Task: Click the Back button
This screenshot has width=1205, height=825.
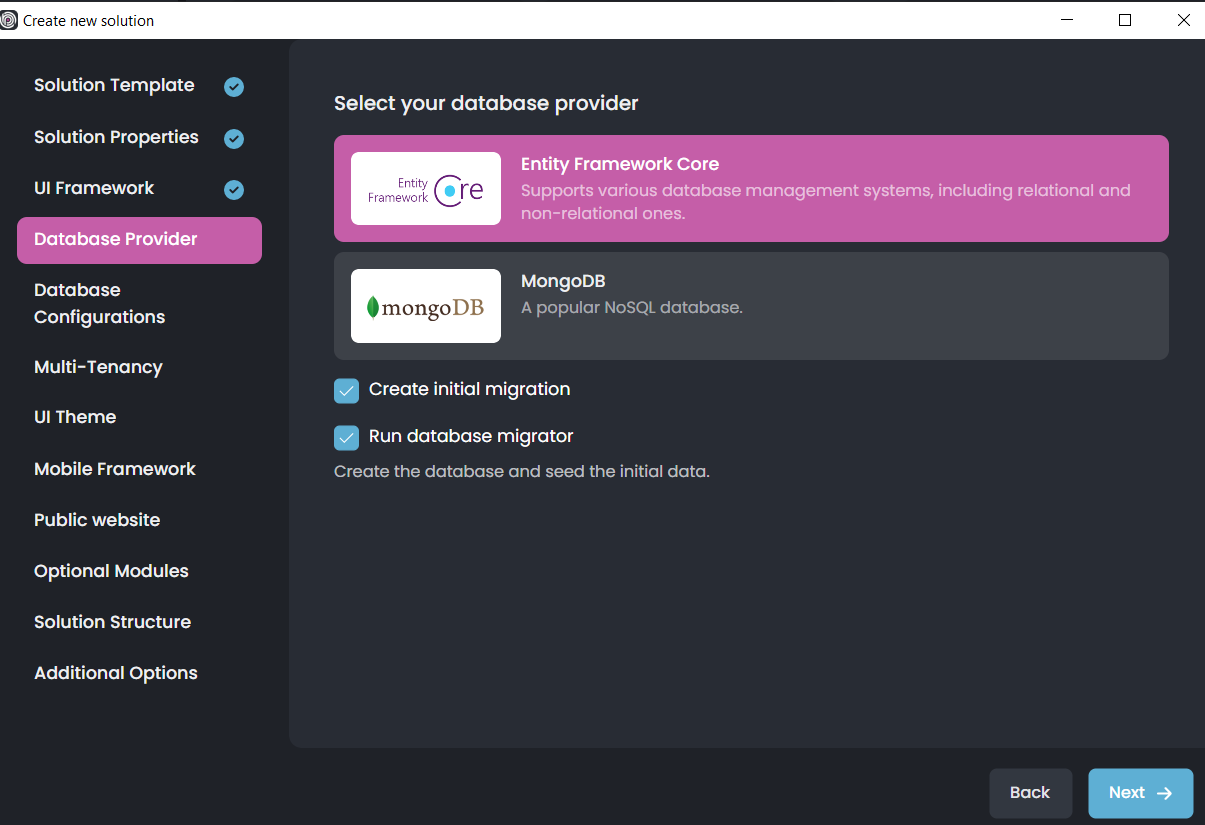Action: [1030, 793]
